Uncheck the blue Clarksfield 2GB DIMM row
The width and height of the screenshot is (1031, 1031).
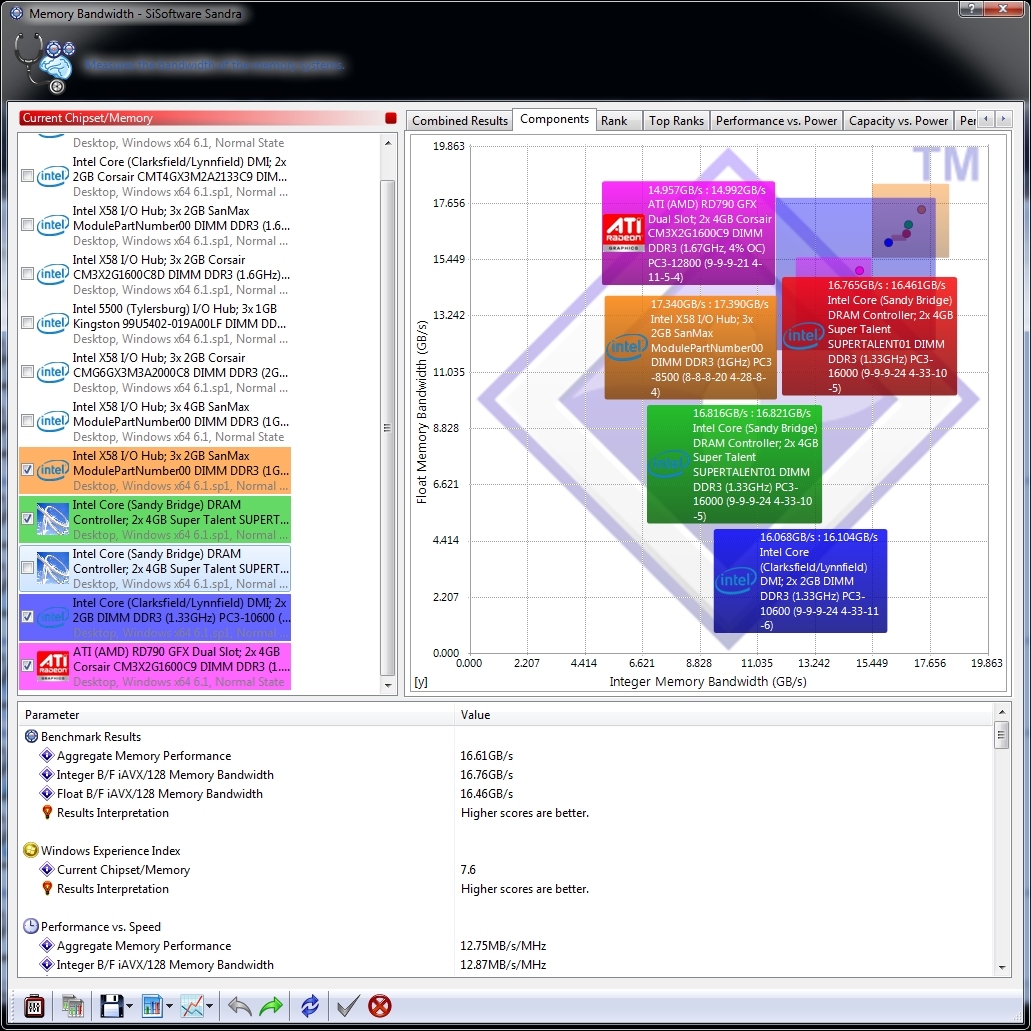28,617
